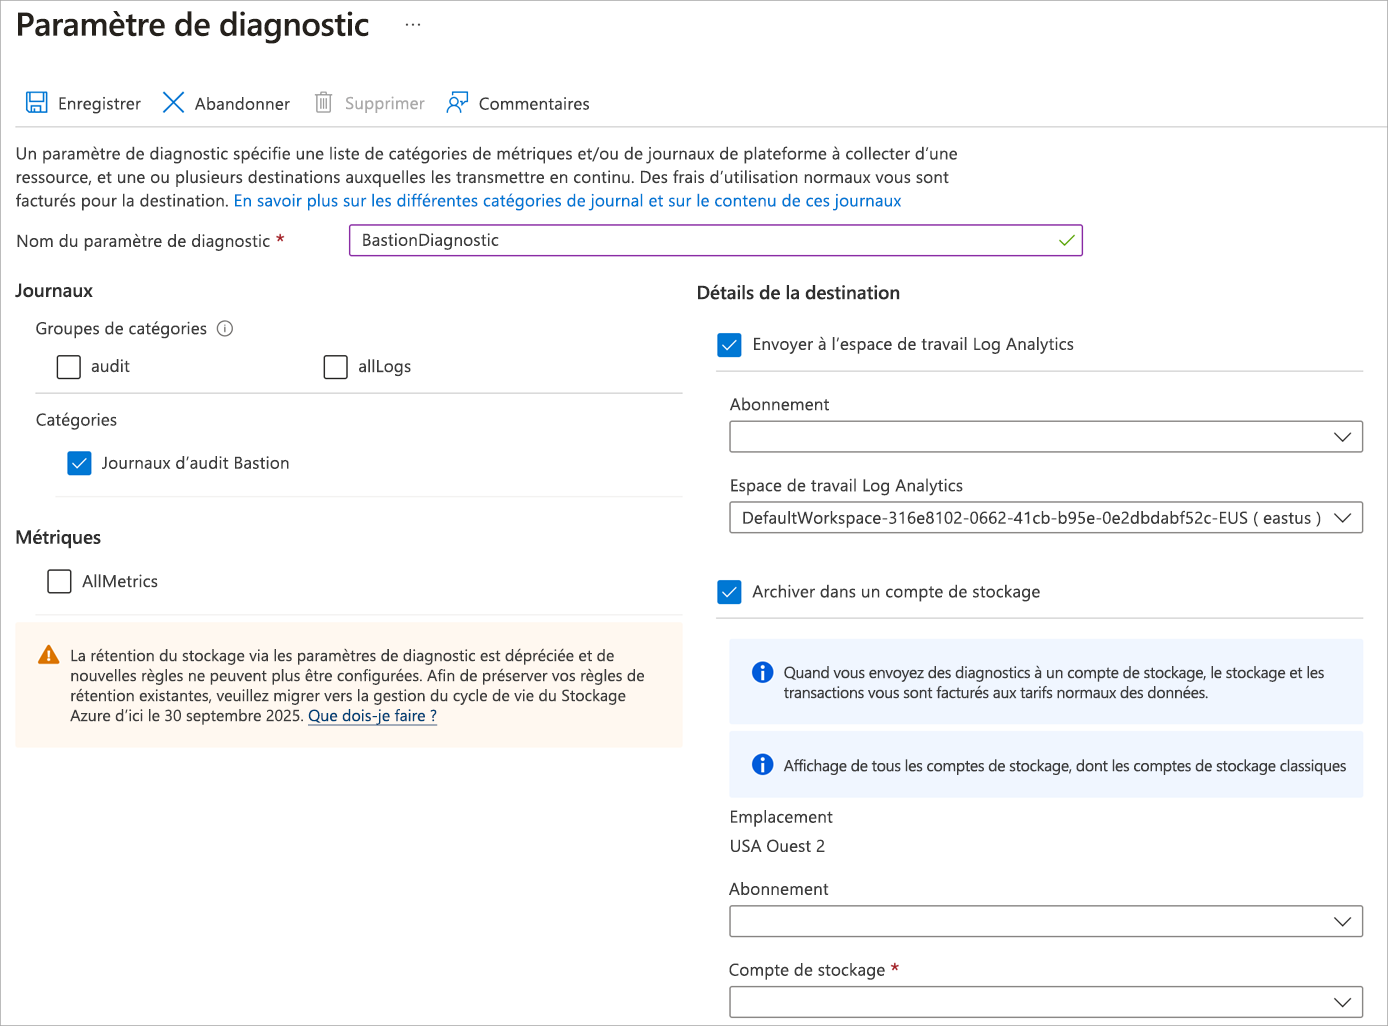1388x1026 pixels.
Task: Uncheck Envoyer à l'espace de travail Log Analytics
Action: pos(730,345)
